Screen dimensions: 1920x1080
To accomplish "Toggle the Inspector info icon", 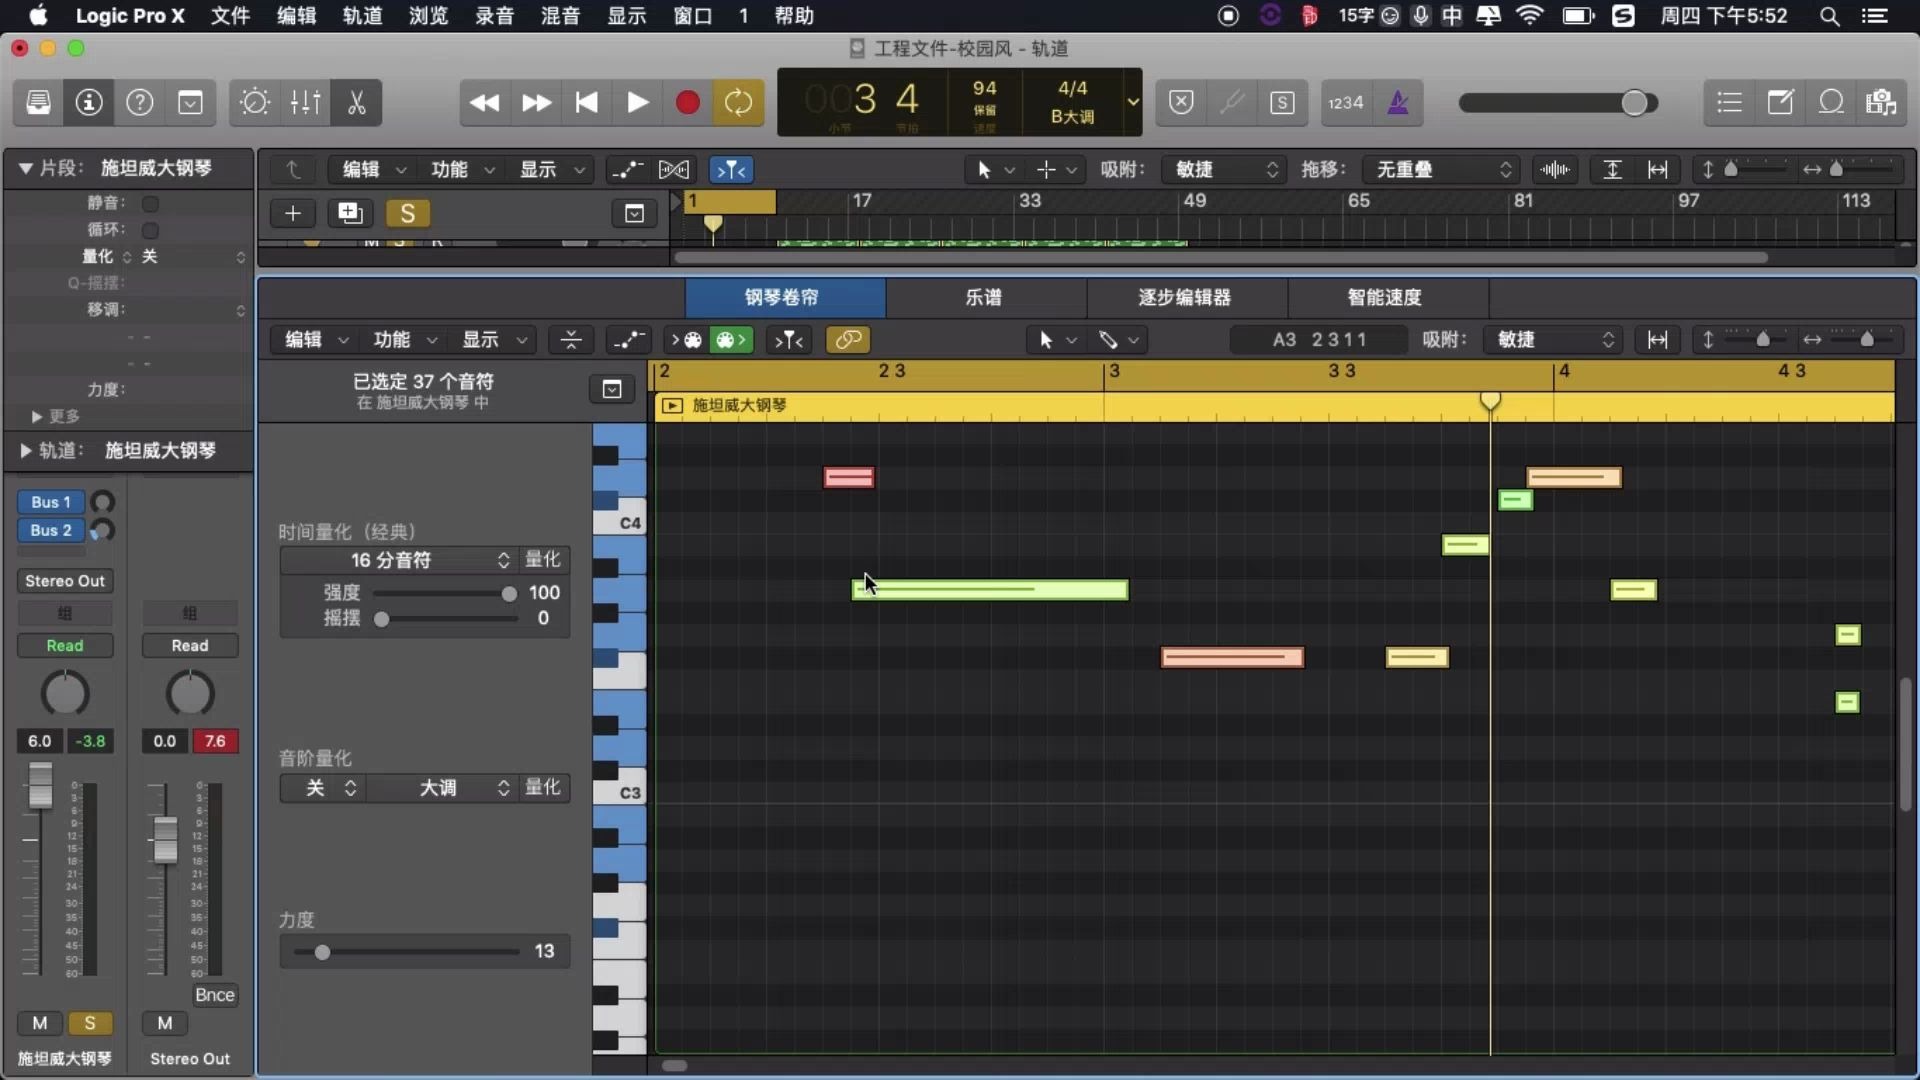I will point(88,102).
